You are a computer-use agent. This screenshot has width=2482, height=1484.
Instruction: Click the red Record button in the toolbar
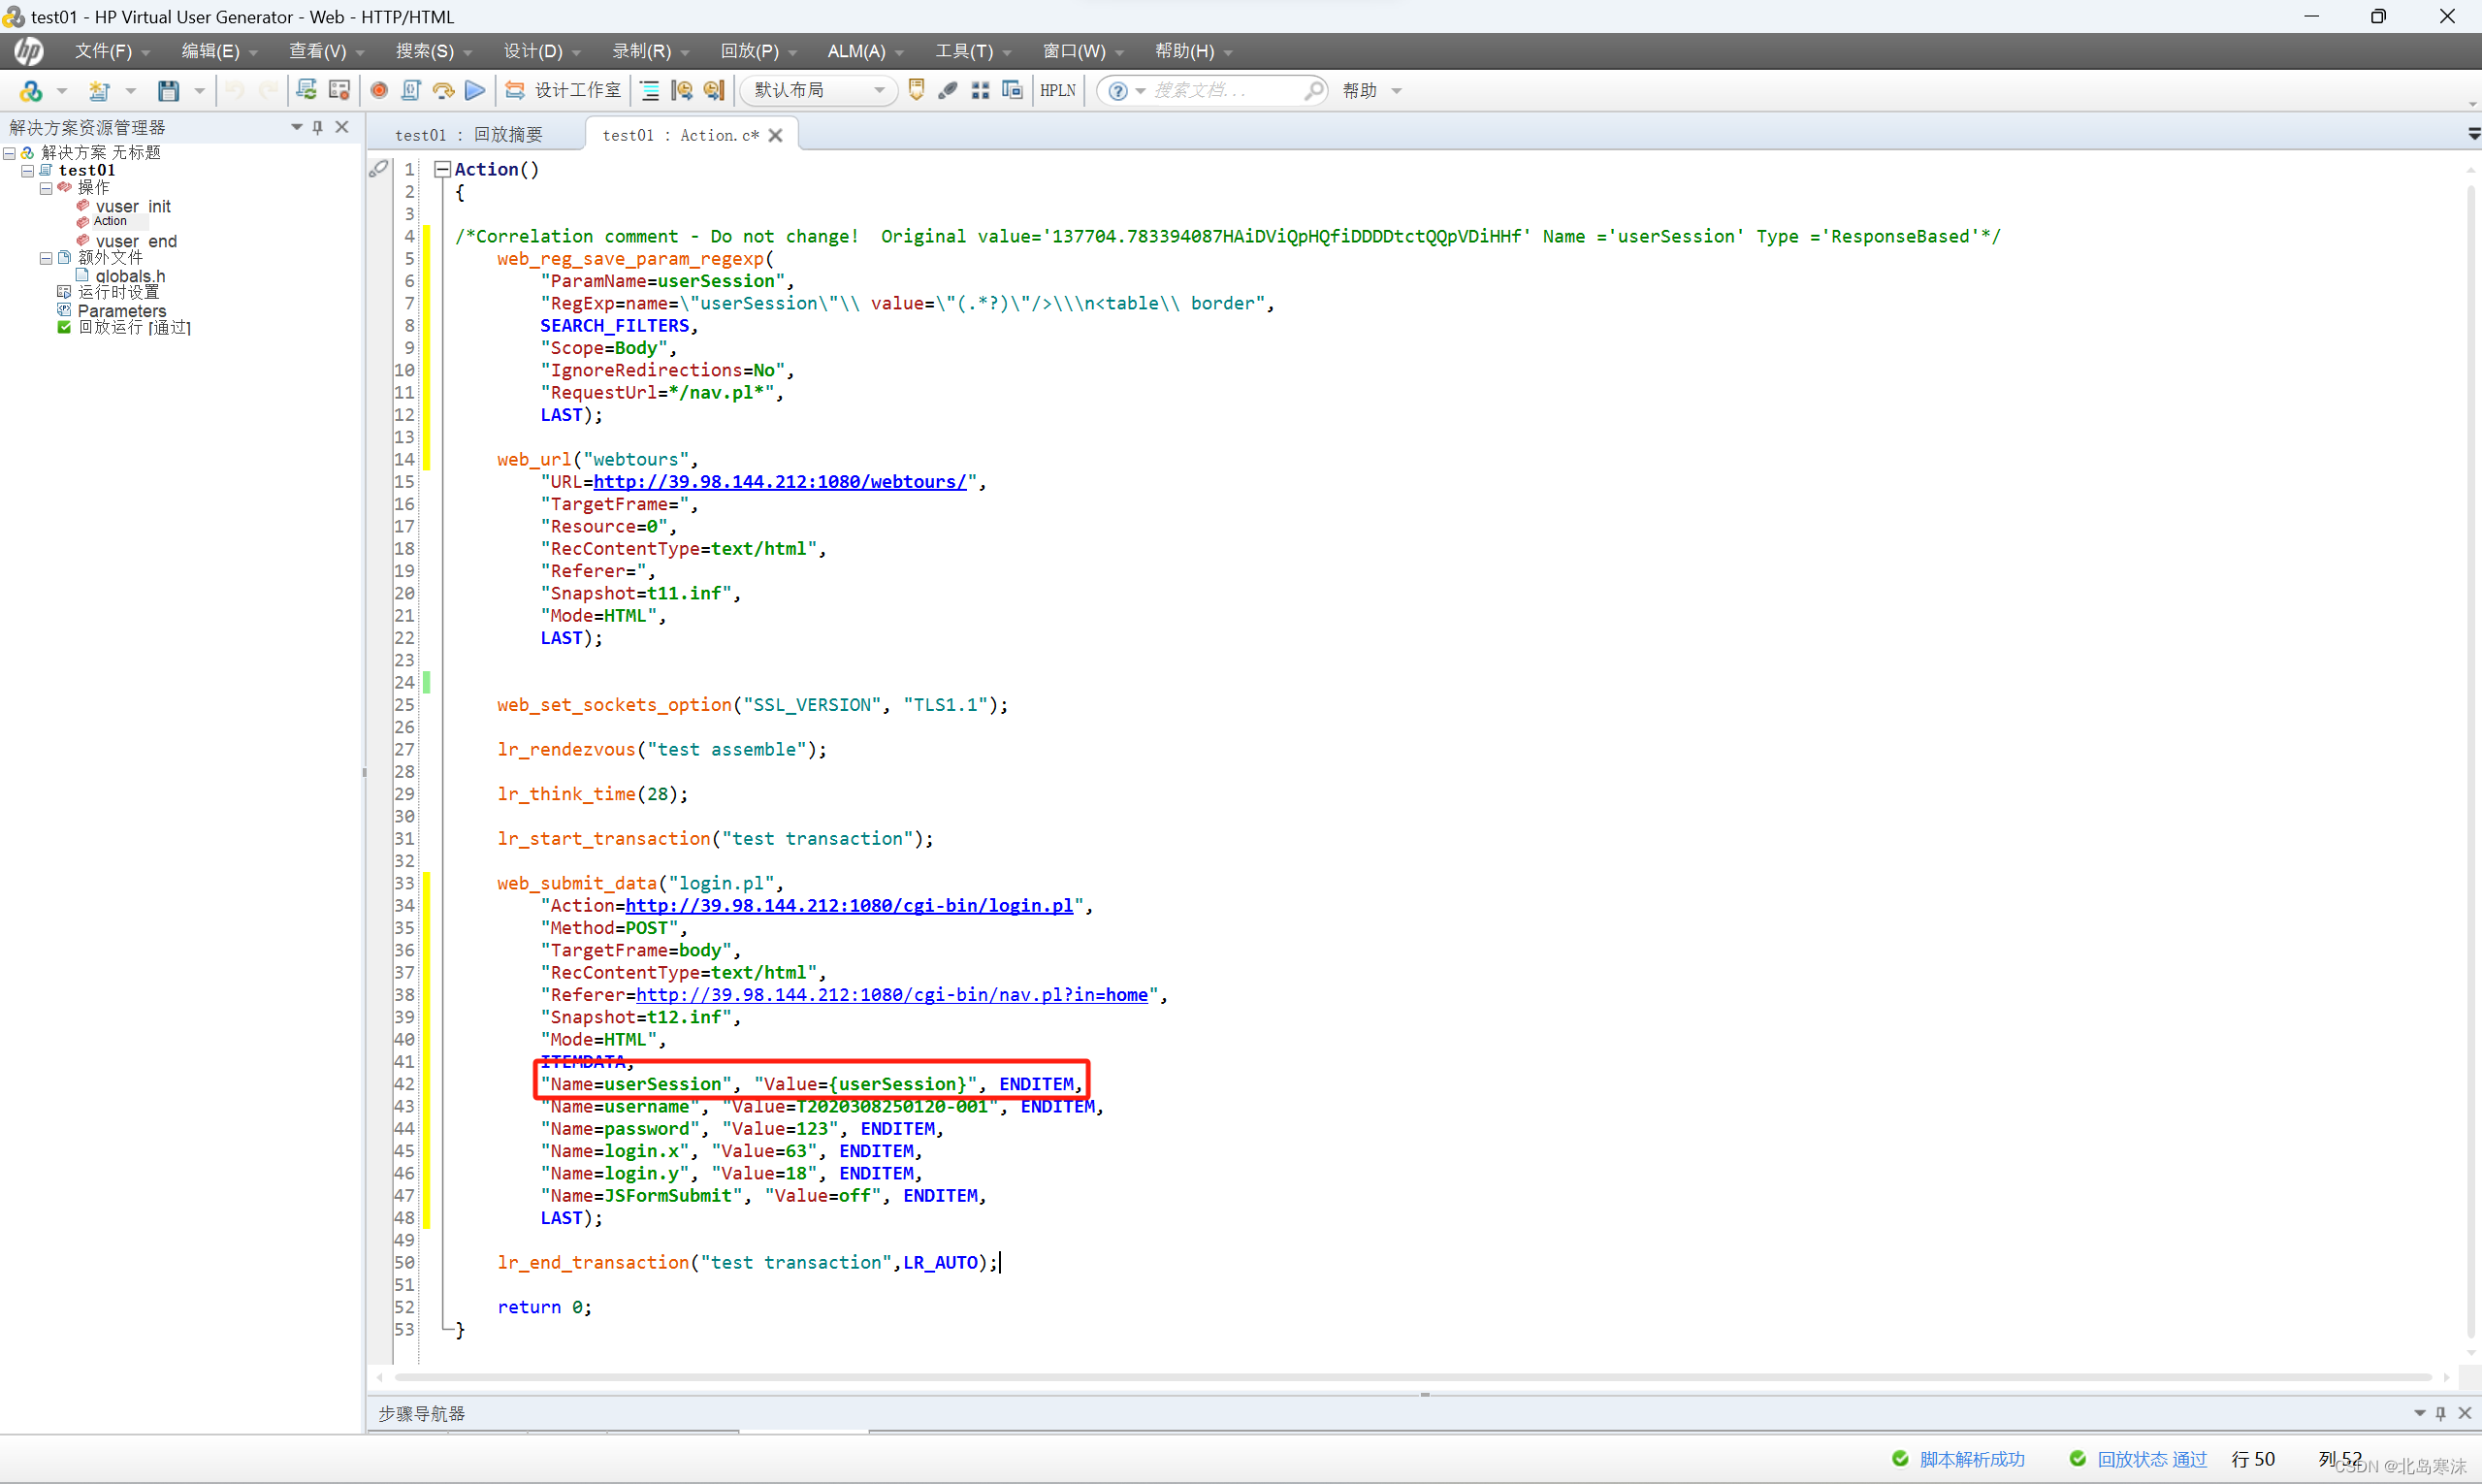[379, 90]
